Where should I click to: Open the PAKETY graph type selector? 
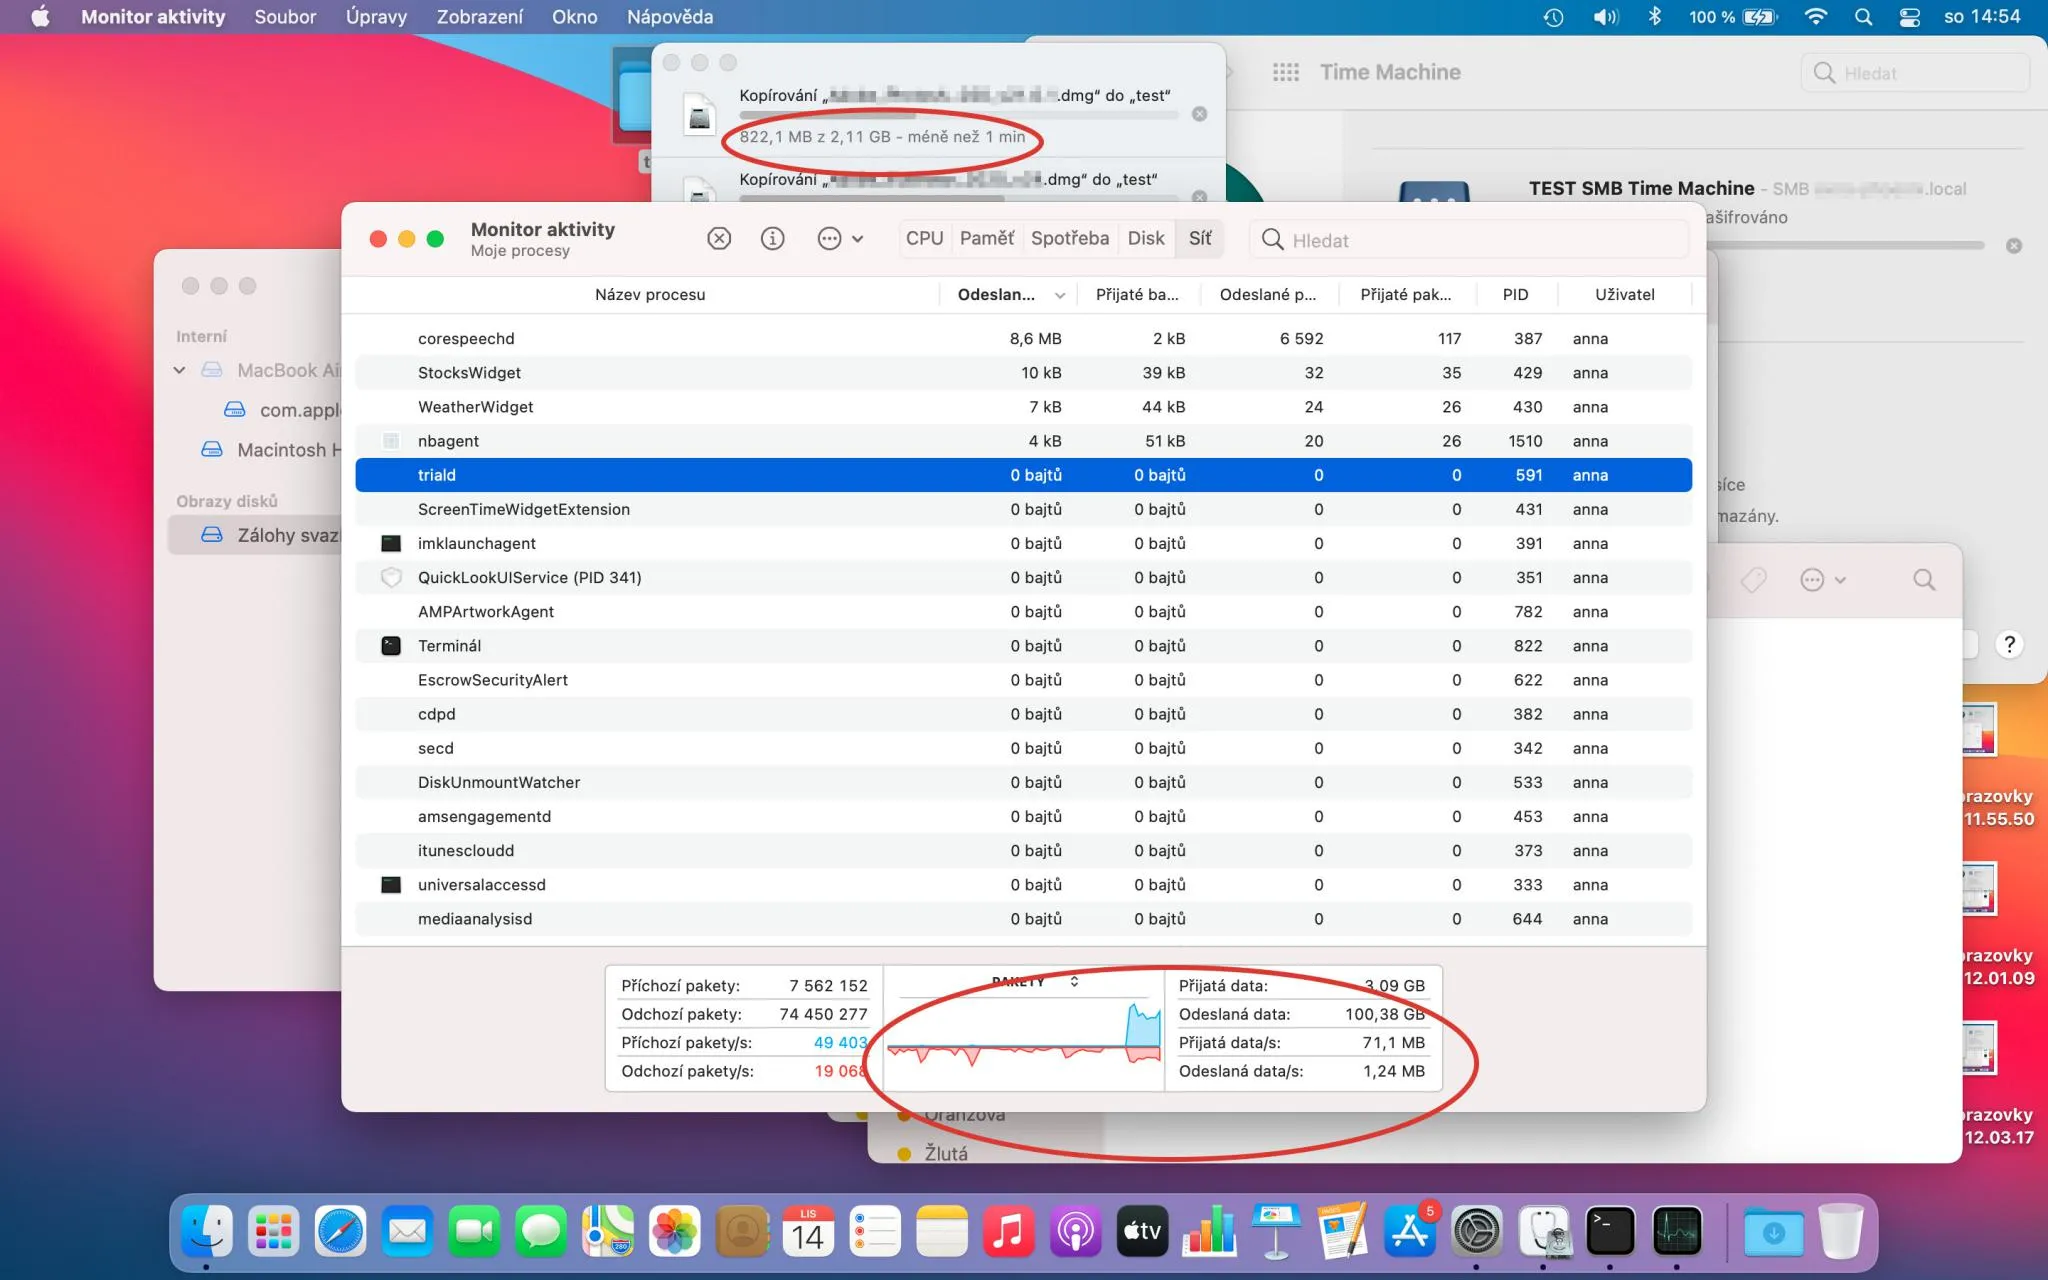pyautogui.click(x=1034, y=982)
